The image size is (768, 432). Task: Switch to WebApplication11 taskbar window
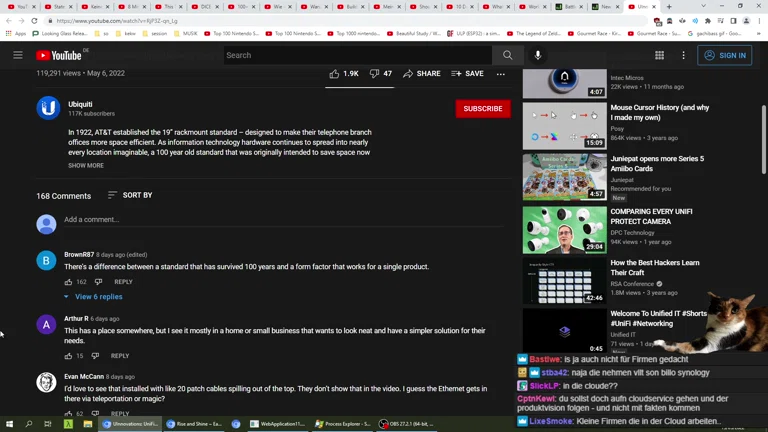click(x=278, y=424)
